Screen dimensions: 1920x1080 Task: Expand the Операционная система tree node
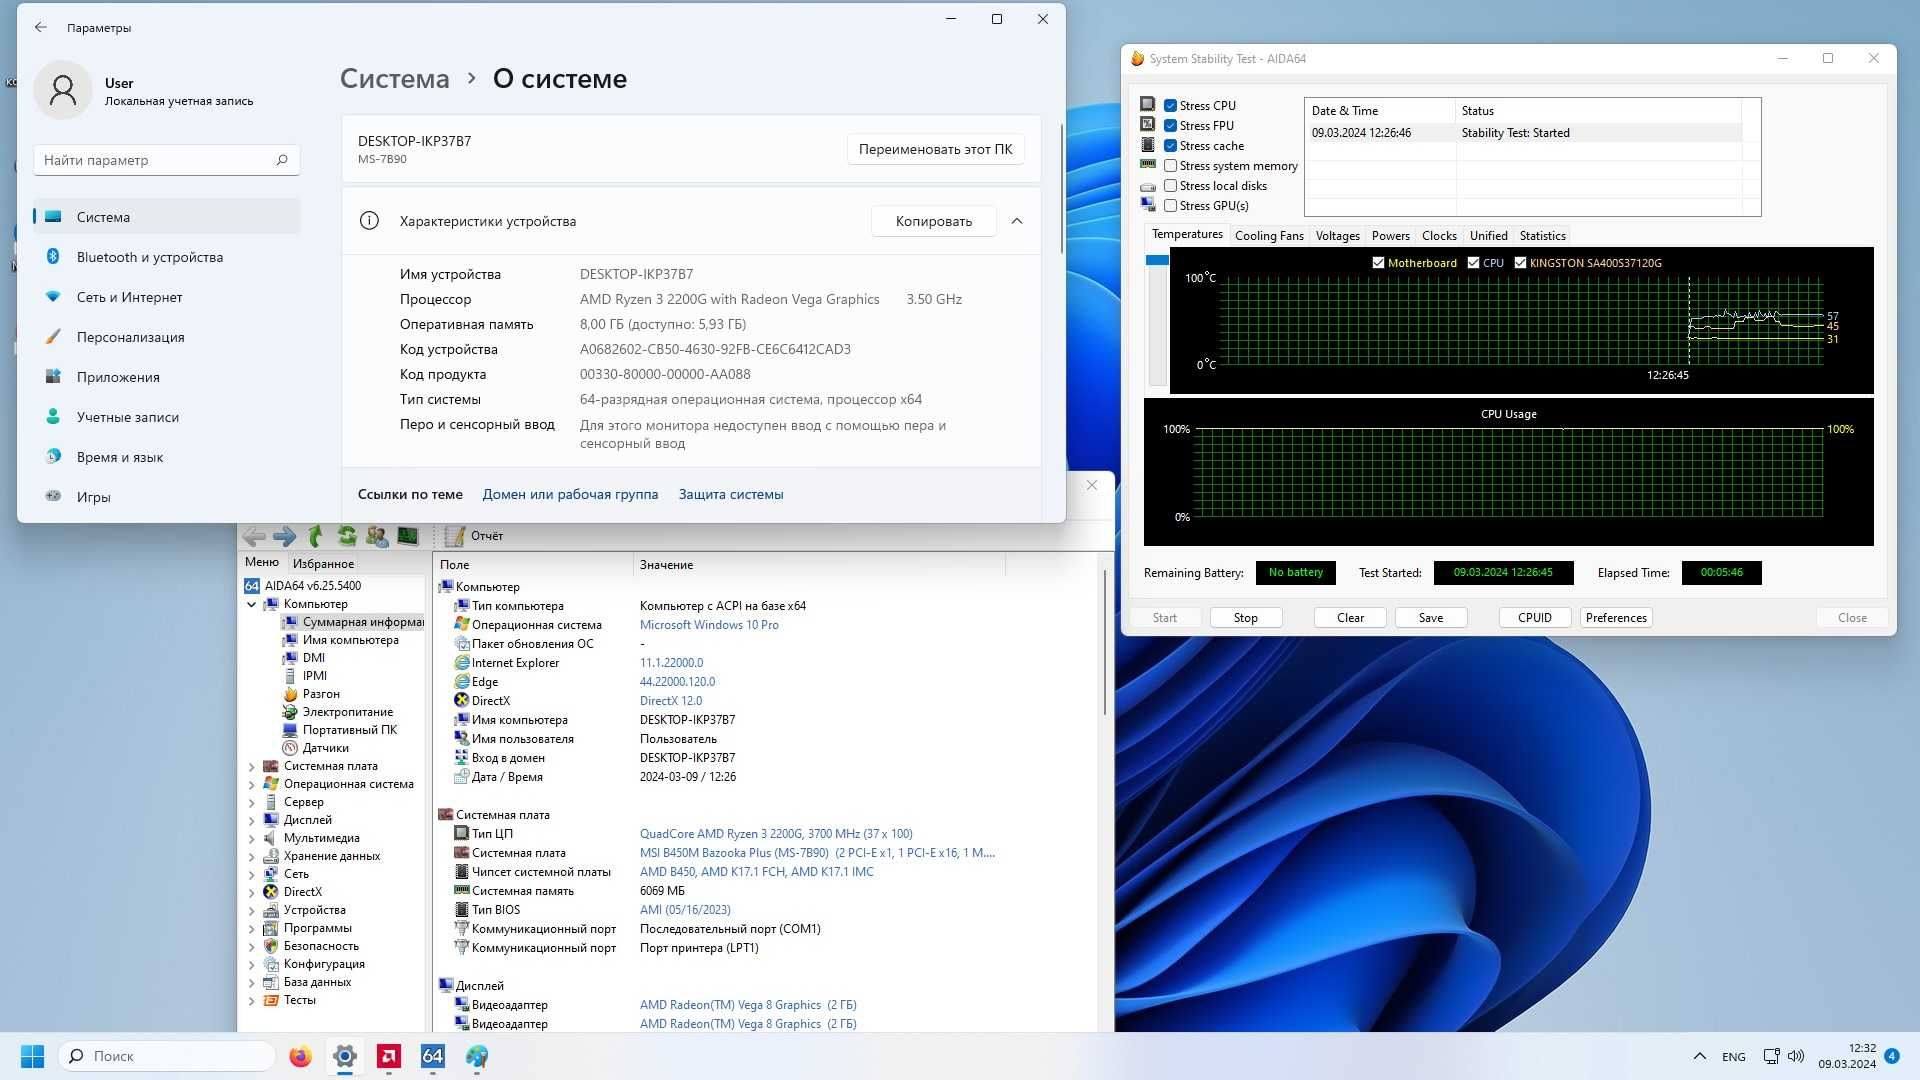pos(251,784)
